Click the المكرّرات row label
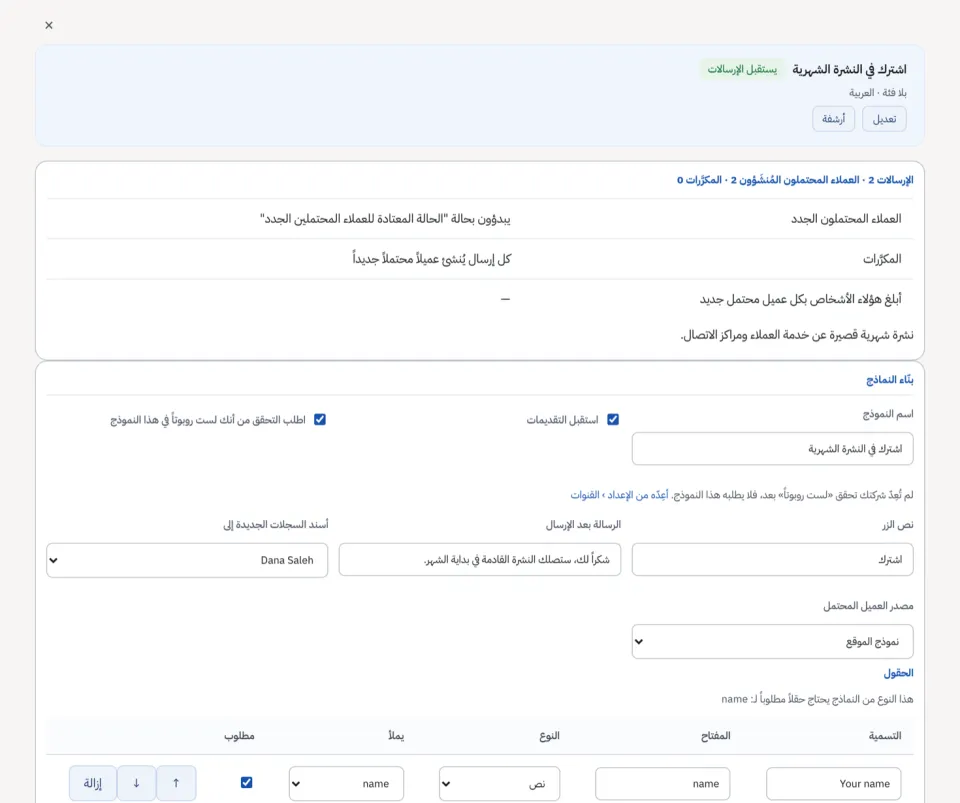This screenshot has width=960, height=803. click(x=882, y=259)
